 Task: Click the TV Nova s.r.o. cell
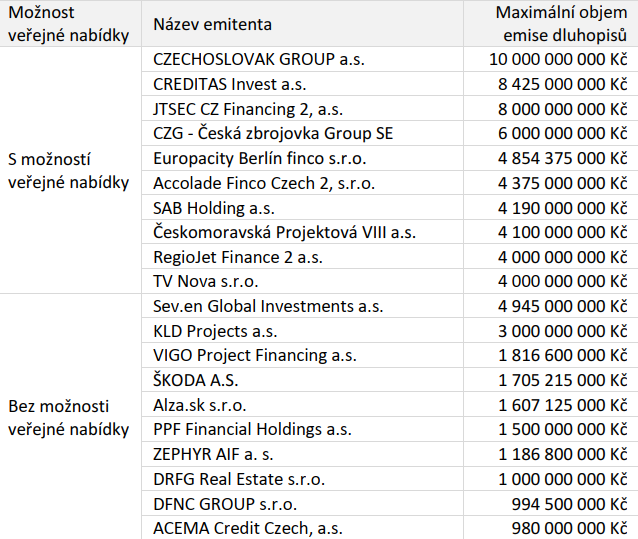[x=205, y=281]
